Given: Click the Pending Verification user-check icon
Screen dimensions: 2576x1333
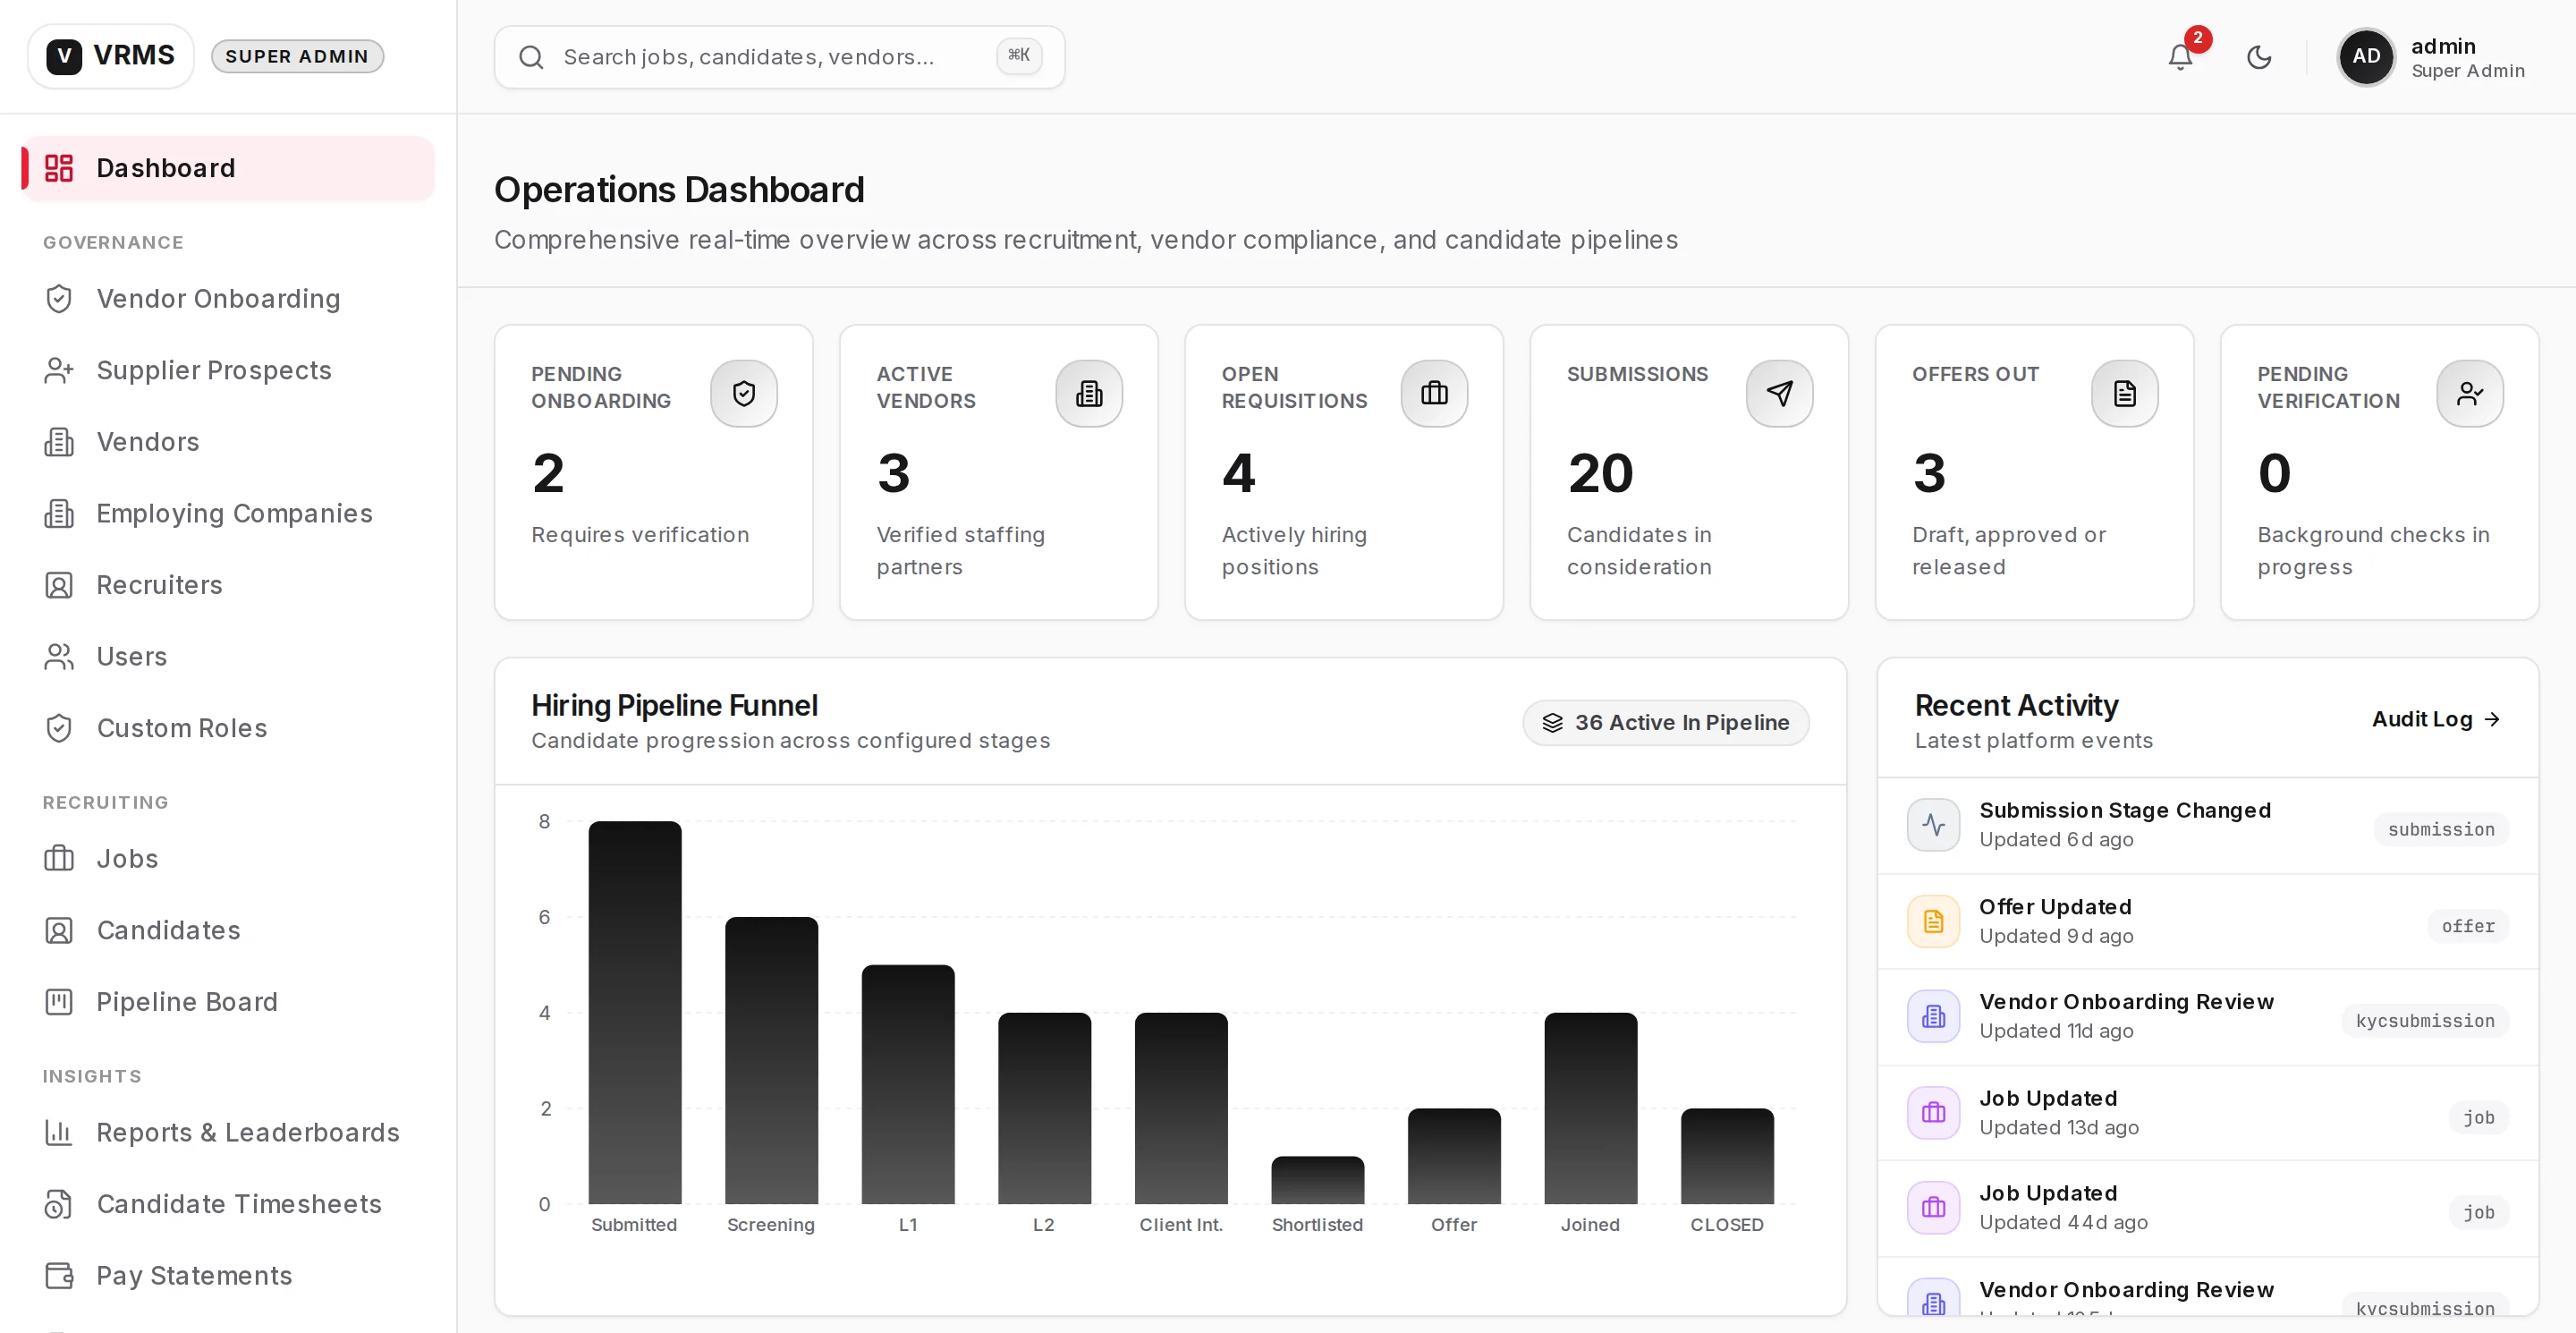Looking at the screenshot, I should 2470,394.
